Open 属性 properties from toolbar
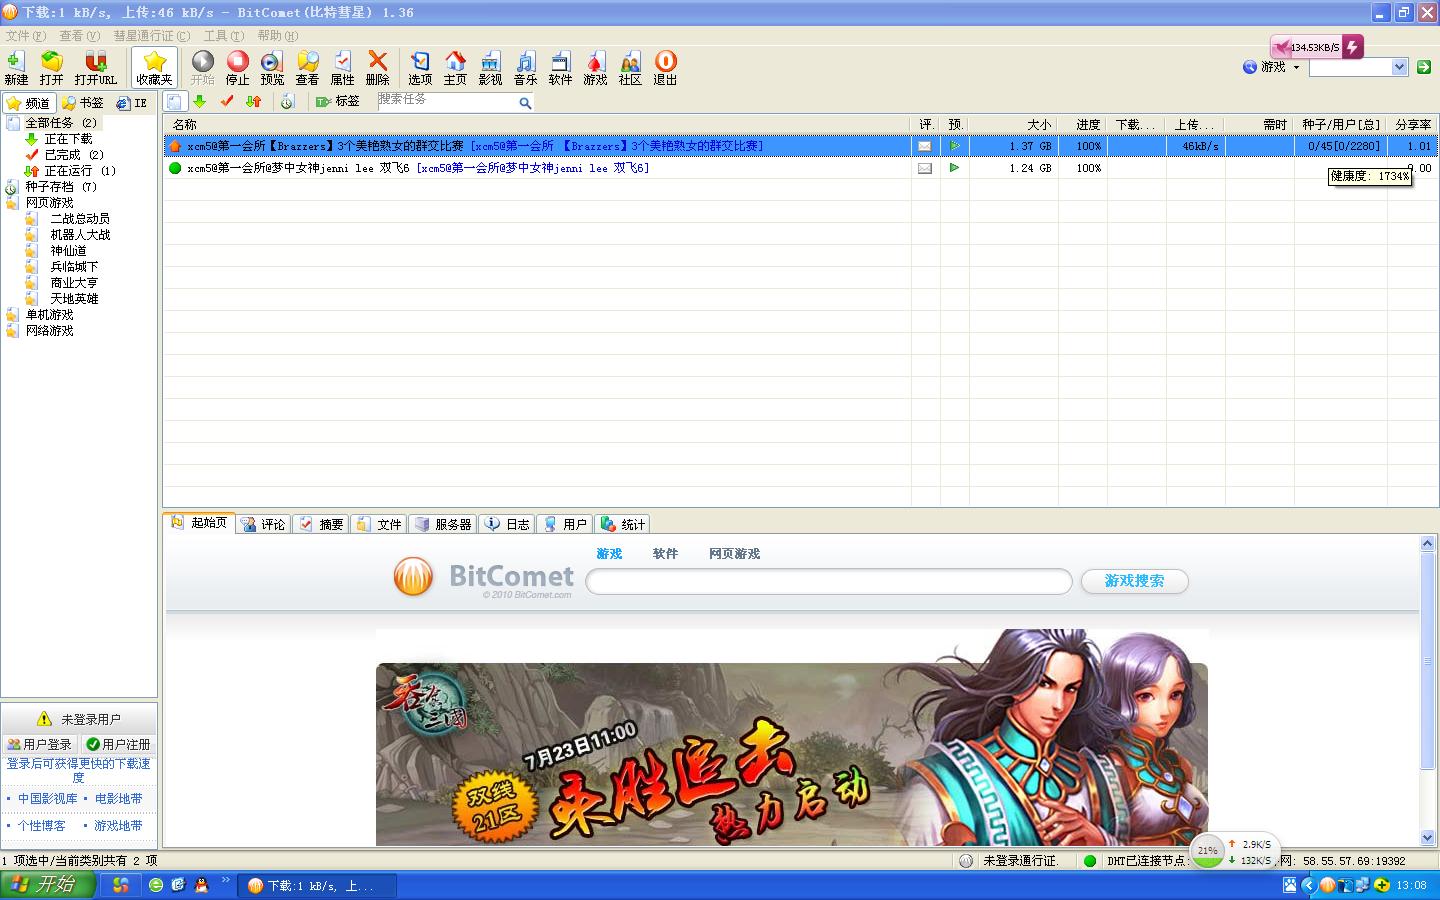The height and width of the screenshot is (900, 1440). [342, 68]
